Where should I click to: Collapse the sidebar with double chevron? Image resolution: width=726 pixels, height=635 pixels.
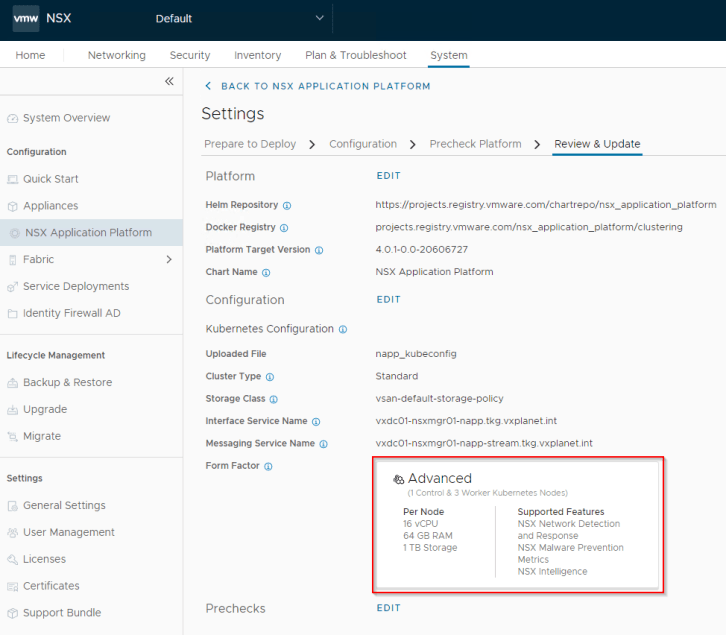pyautogui.click(x=169, y=82)
